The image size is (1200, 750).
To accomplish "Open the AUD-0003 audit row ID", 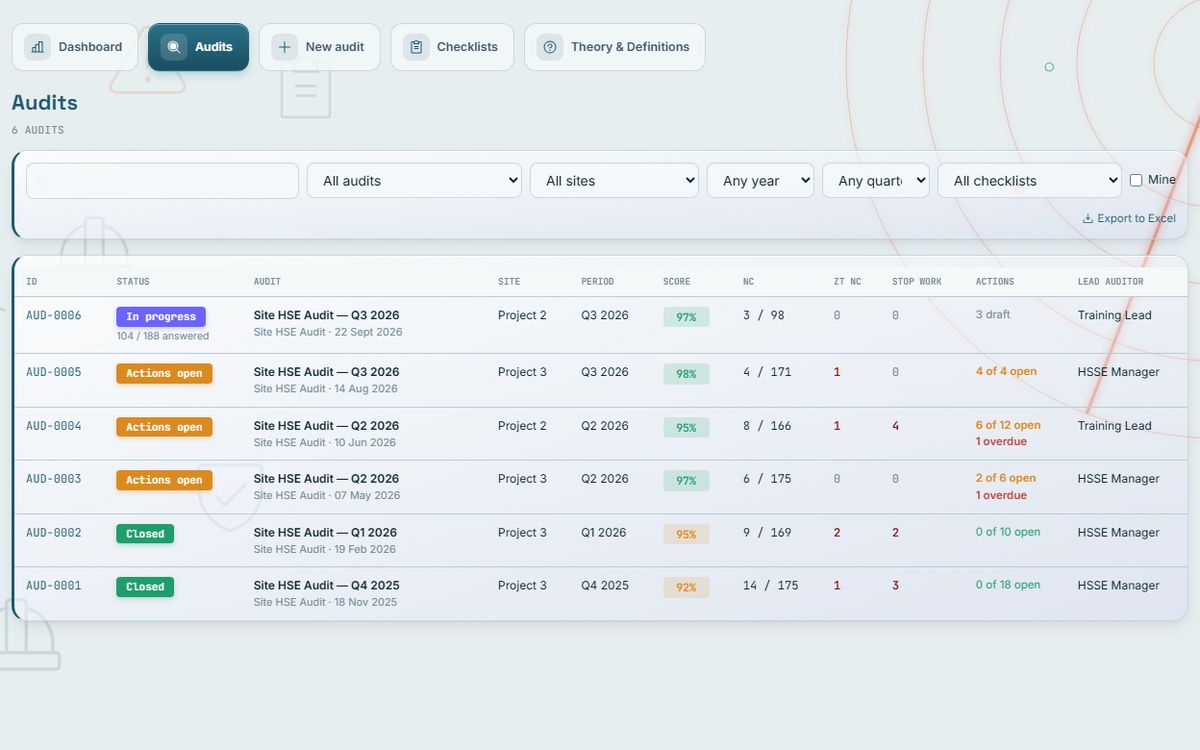I will (54, 479).
